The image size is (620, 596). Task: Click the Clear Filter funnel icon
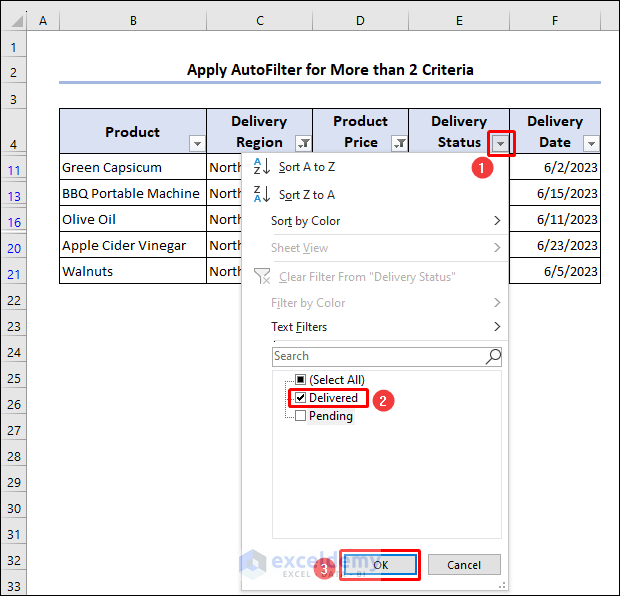click(x=262, y=276)
